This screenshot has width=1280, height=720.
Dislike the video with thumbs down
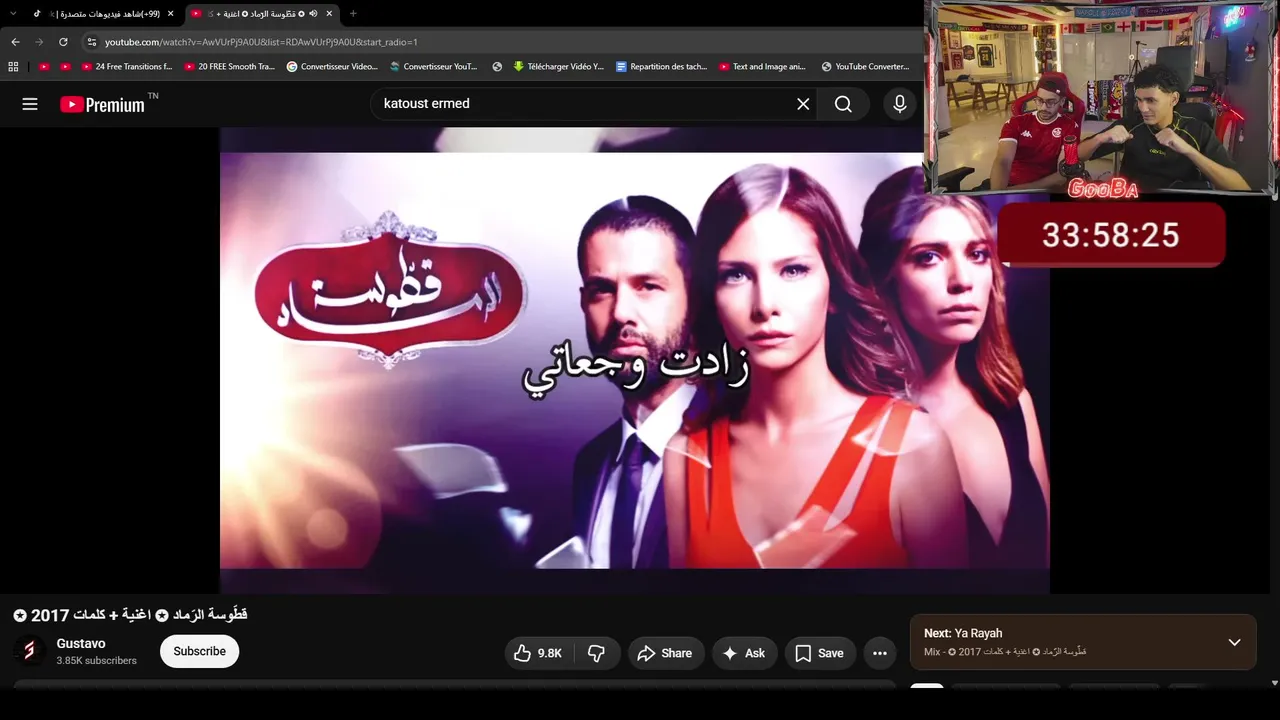point(596,653)
